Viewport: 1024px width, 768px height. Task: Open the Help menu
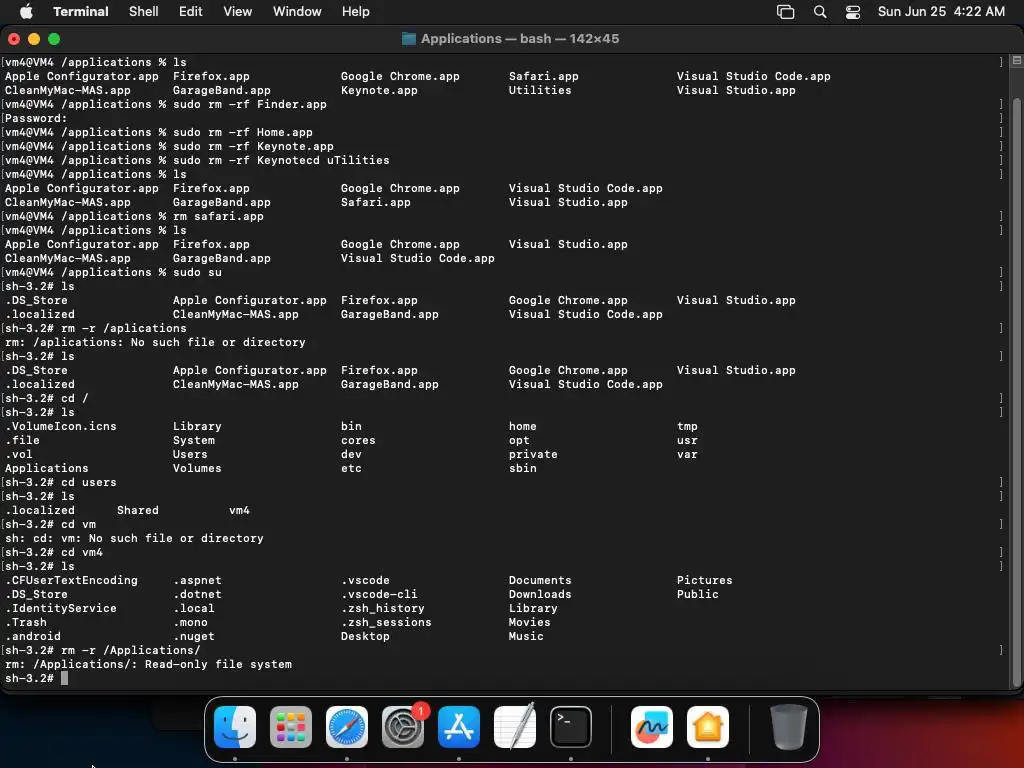(356, 12)
